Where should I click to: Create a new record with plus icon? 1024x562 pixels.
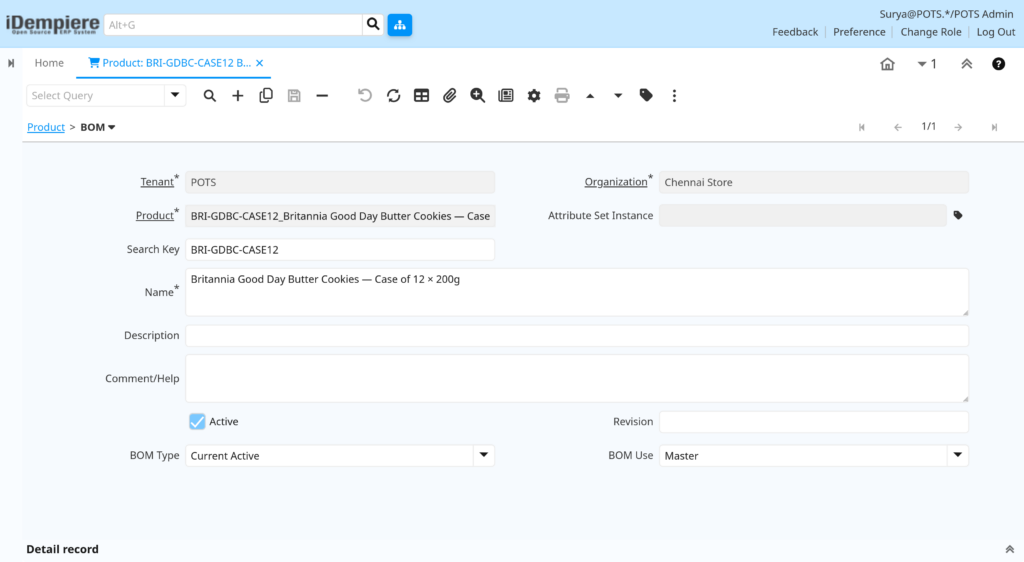click(x=238, y=96)
